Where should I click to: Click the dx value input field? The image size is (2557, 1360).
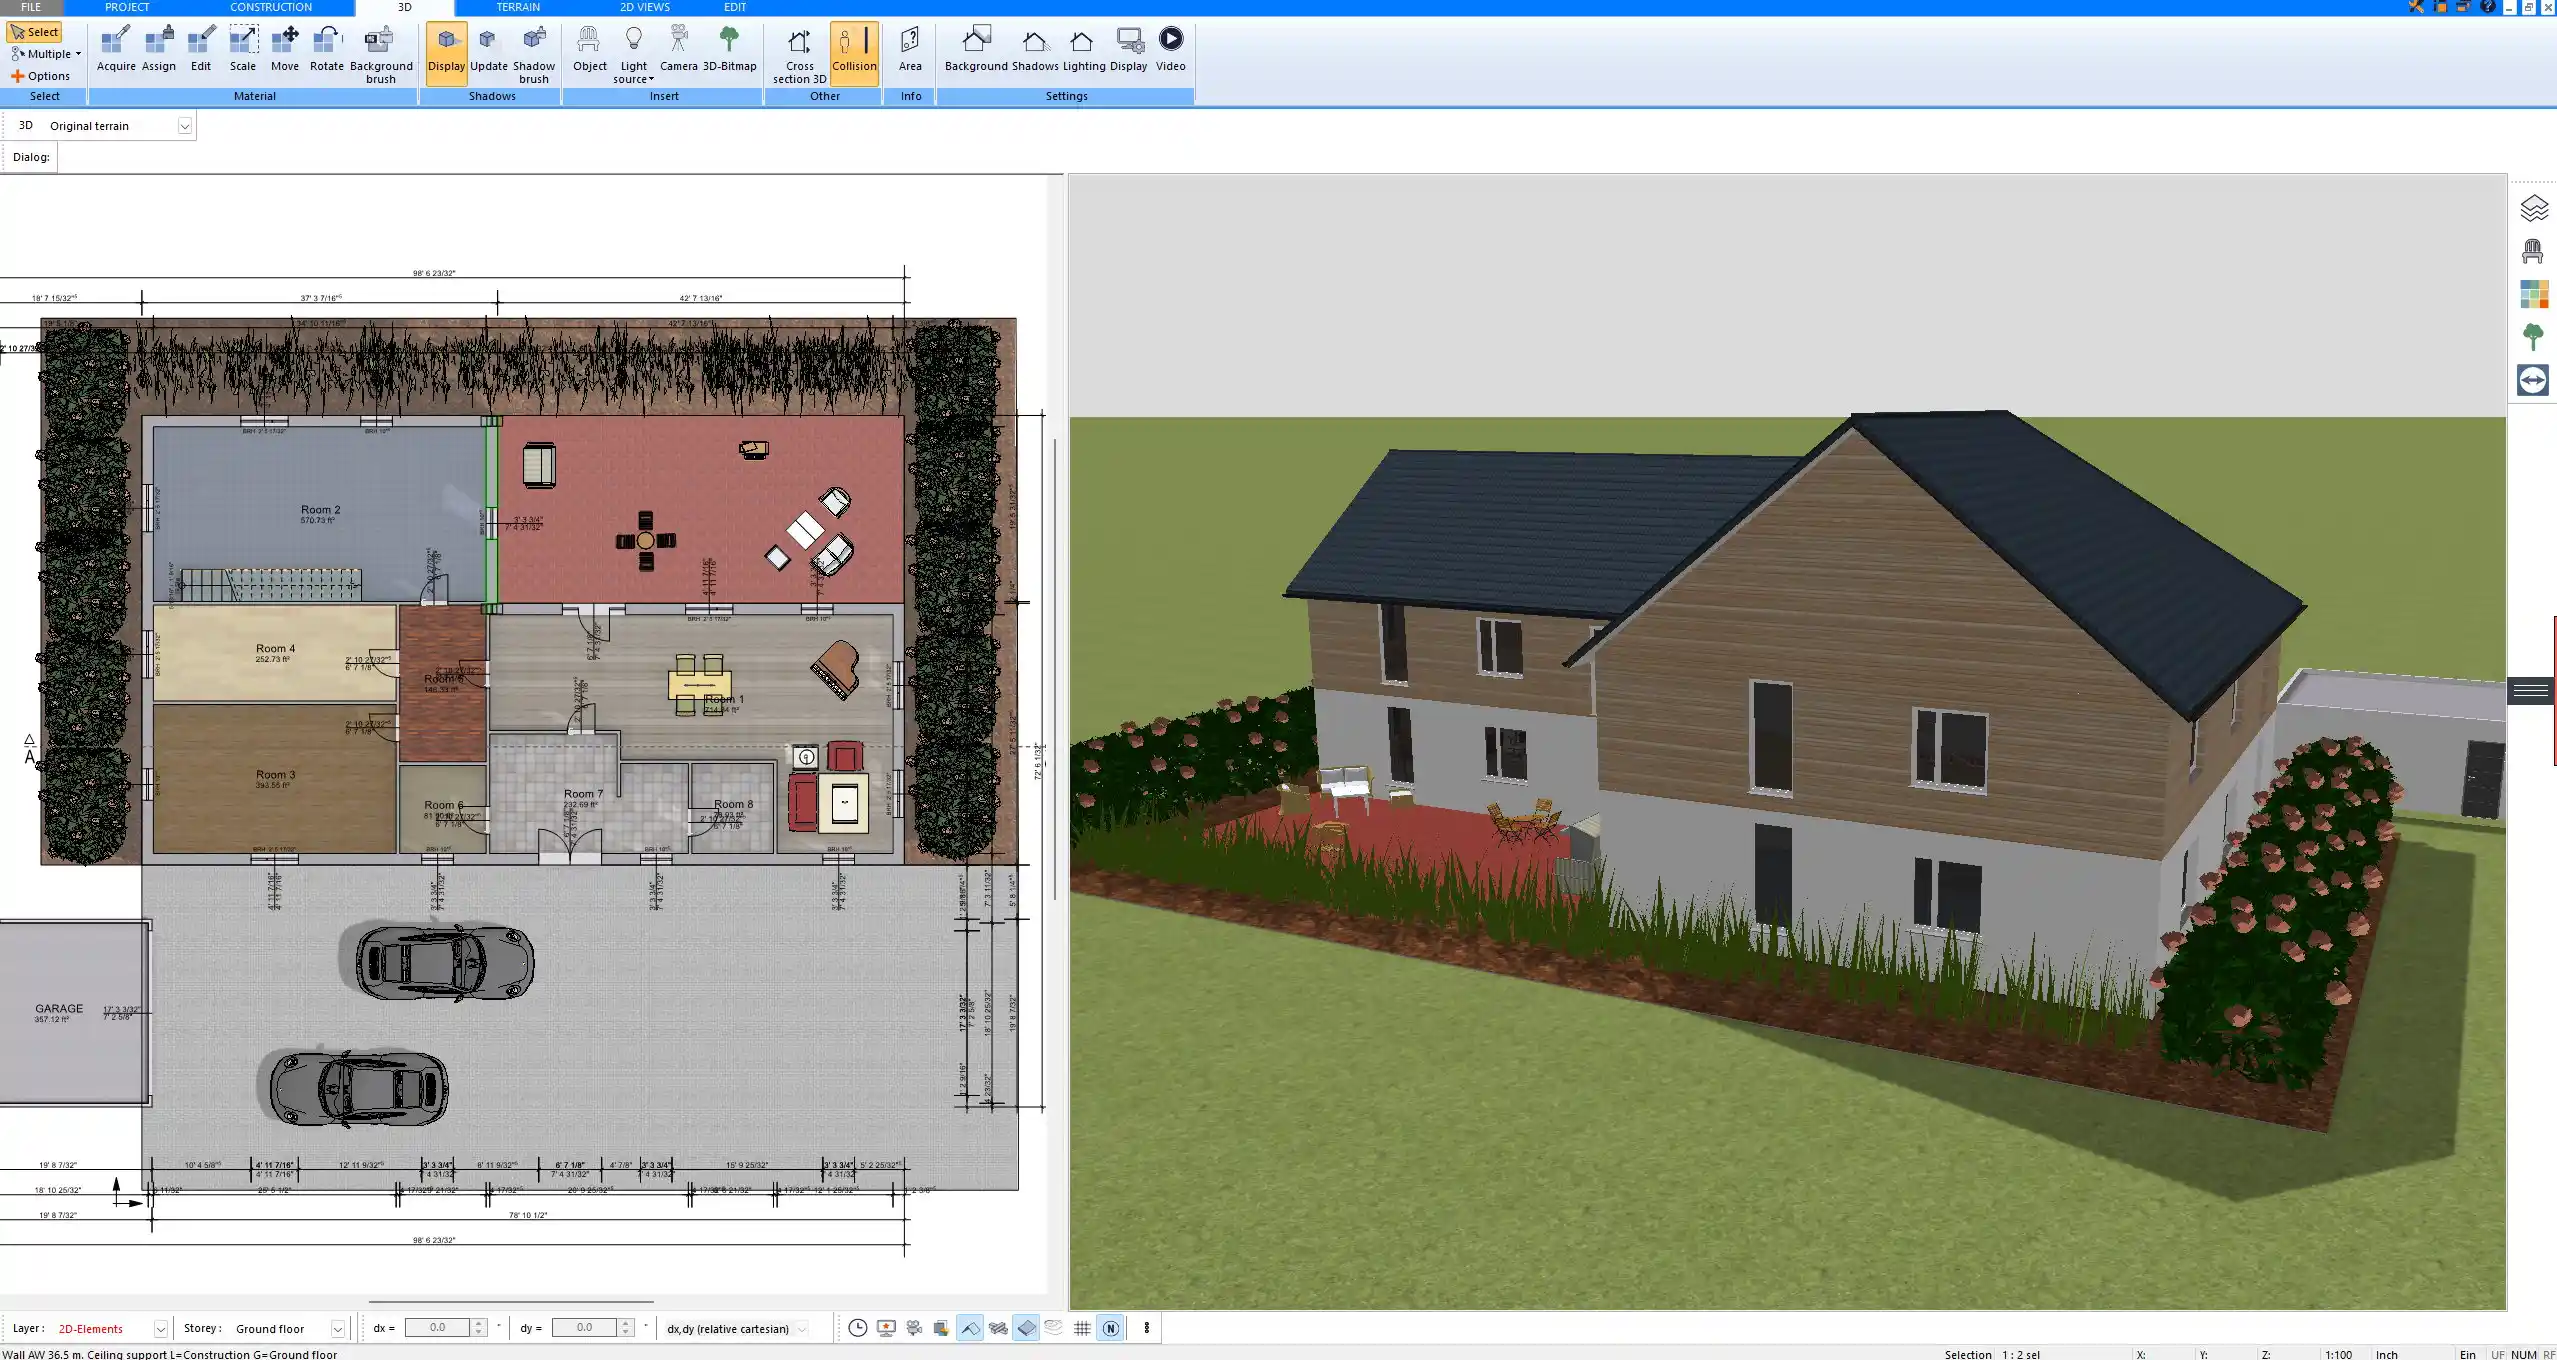coord(437,1328)
